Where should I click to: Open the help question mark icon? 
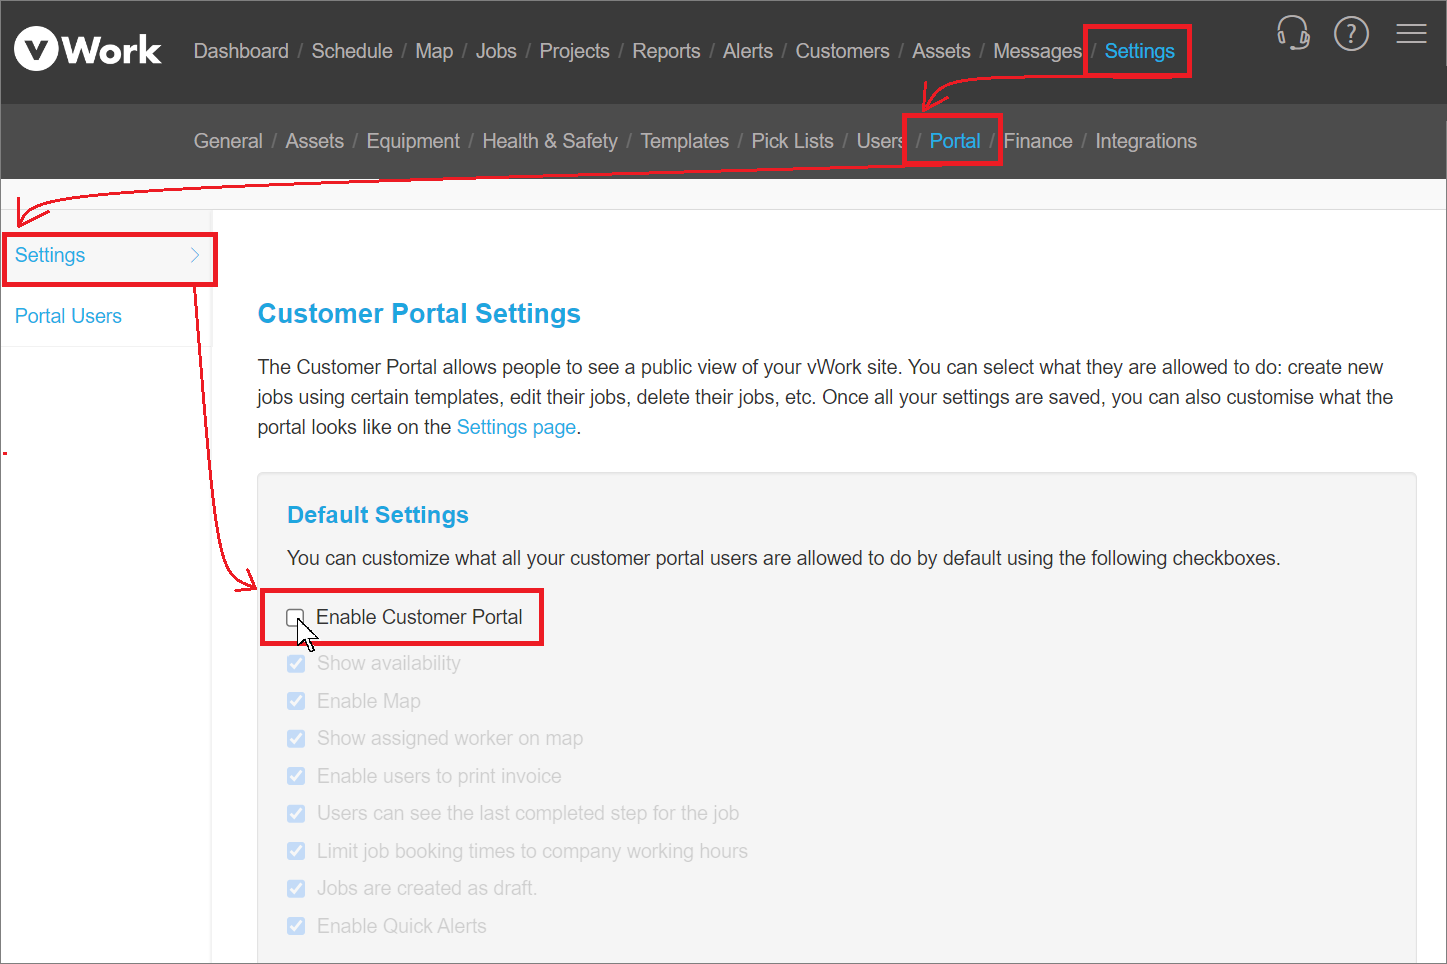pos(1351,34)
